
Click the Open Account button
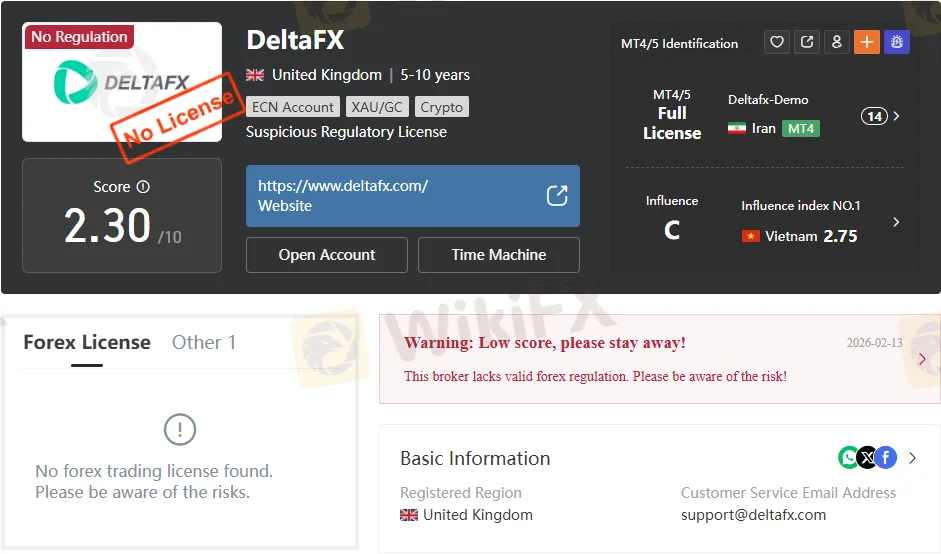pos(326,255)
